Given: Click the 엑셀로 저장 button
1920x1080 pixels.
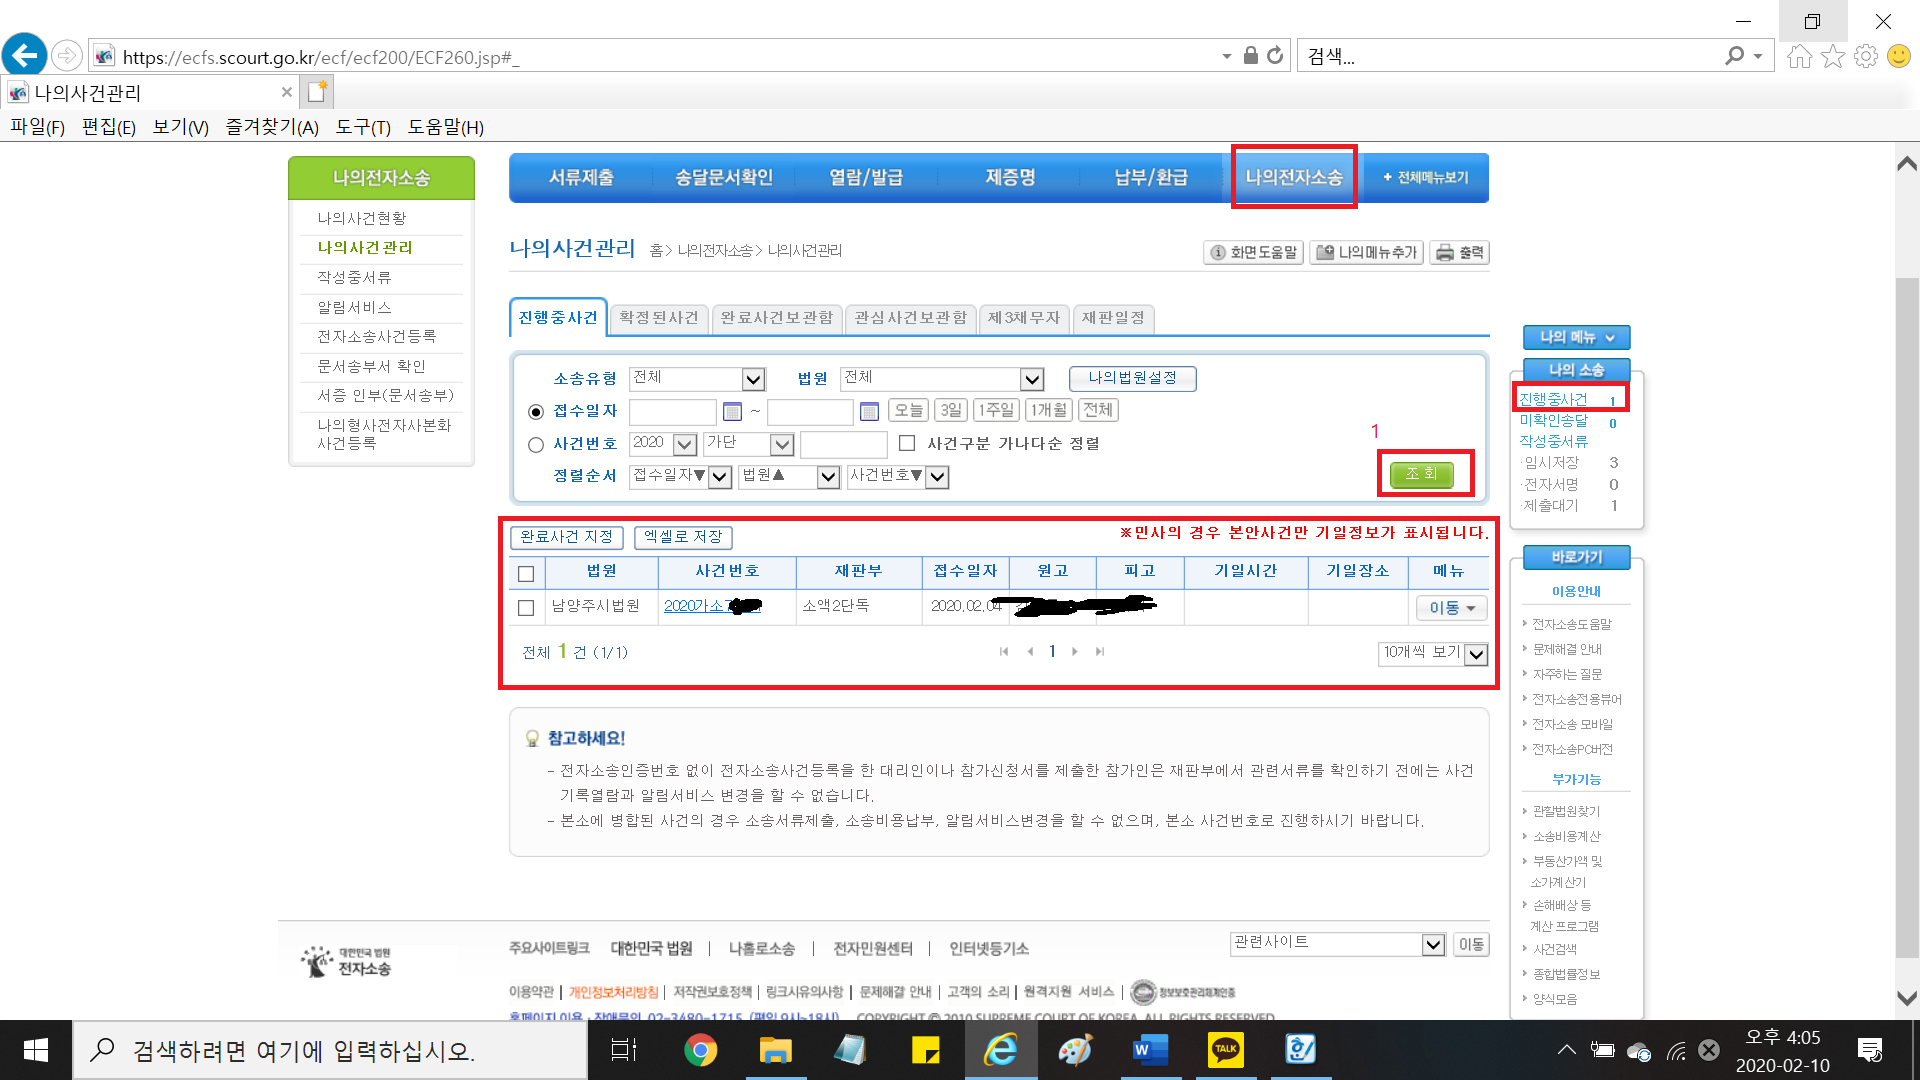Looking at the screenshot, I should tap(683, 537).
